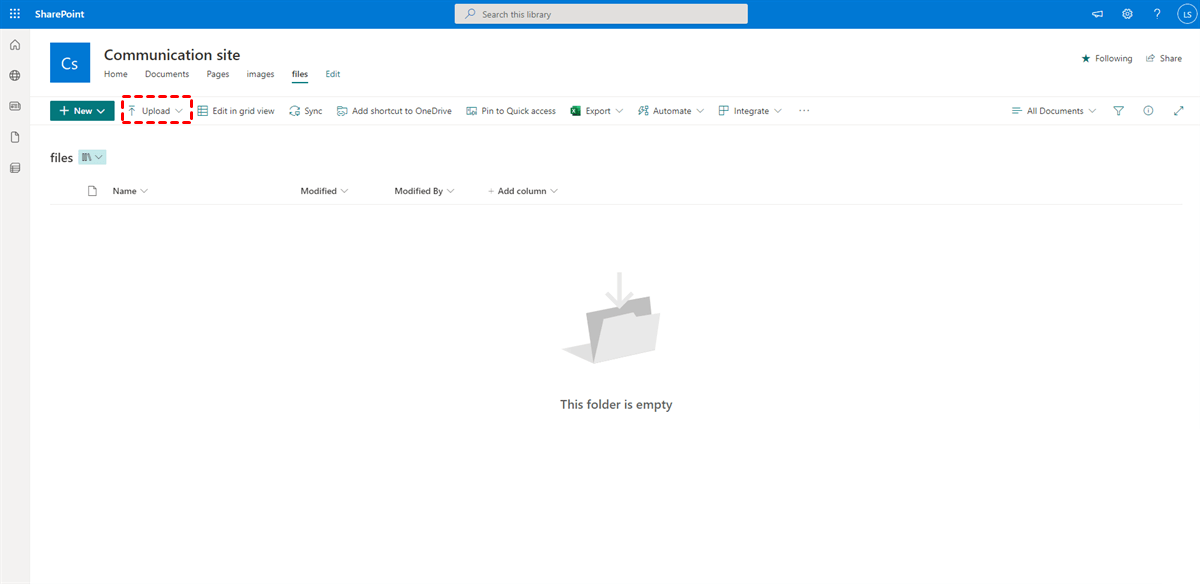Open the Settings gear icon

point(1127,14)
